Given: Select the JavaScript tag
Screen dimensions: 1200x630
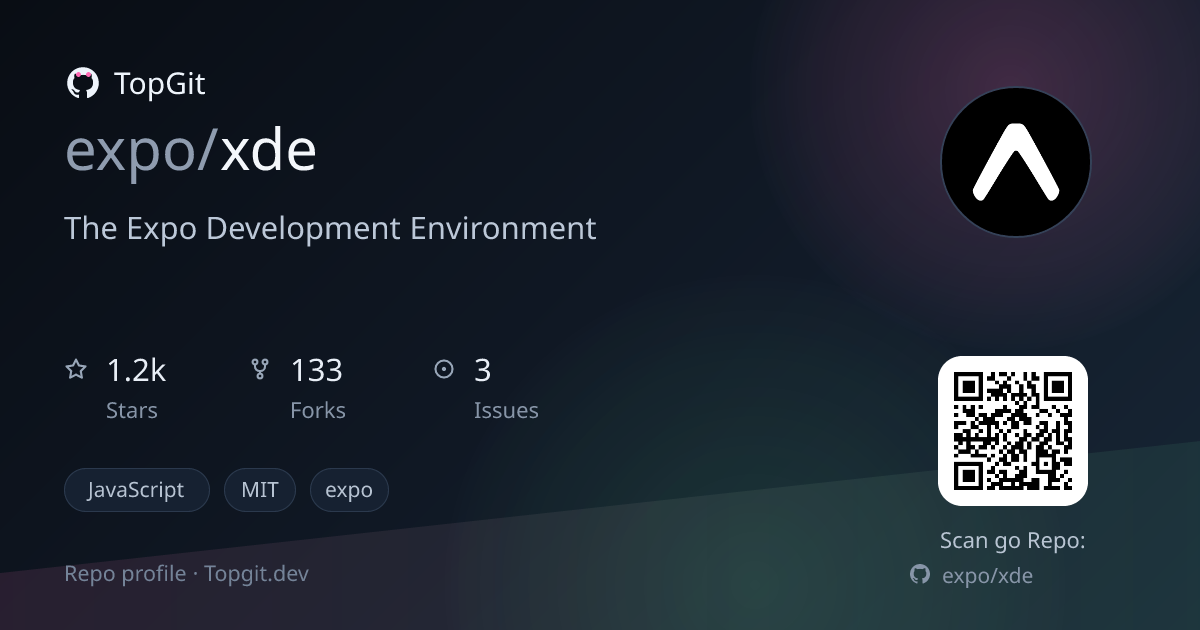Looking at the screenshot, I should click(x=136, y=490).
